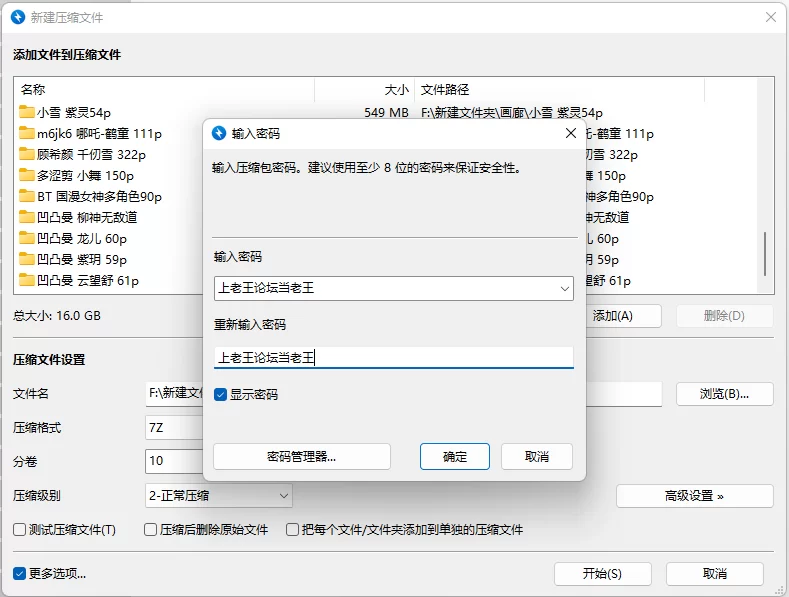Click the folder icon for 多涩剪 小舞 150p
The width and height of the screenshot is (789, 597).
click(x=27, y=175)
